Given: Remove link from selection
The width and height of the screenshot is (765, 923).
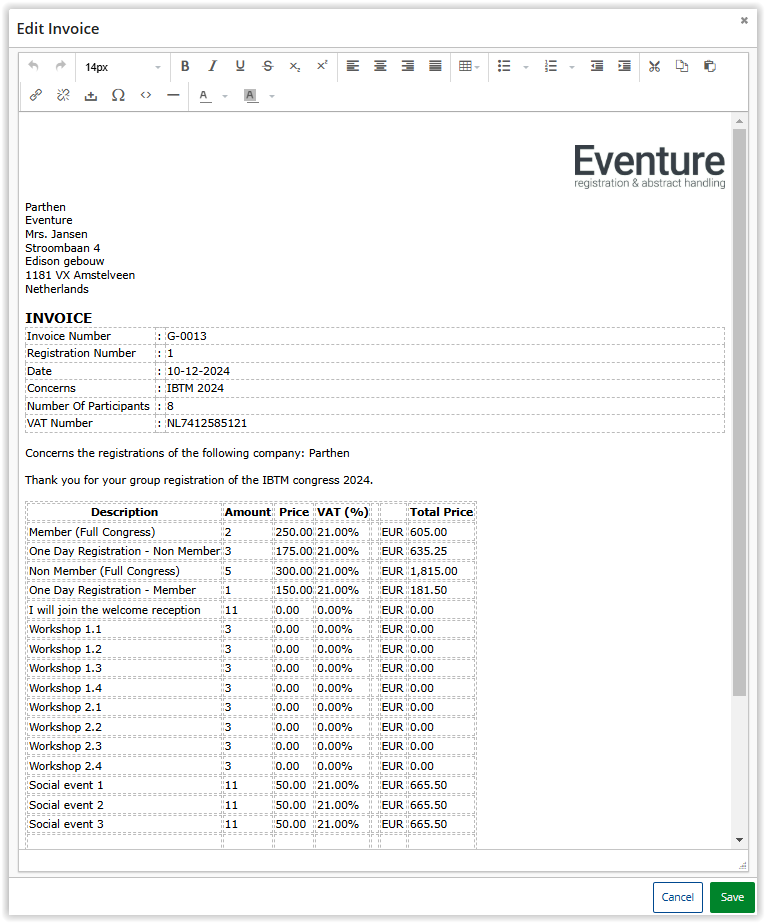Looking at the screenshot, I should pos(63,95).
